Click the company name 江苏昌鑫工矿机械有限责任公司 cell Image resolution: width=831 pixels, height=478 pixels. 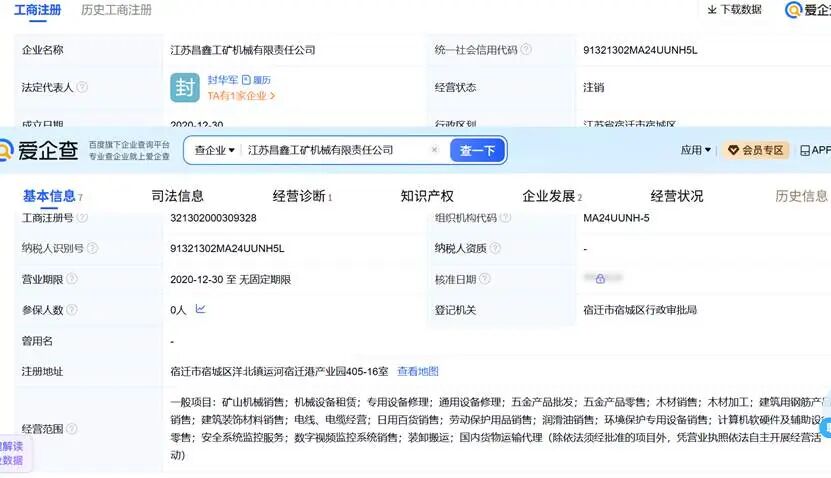point(243,50)
